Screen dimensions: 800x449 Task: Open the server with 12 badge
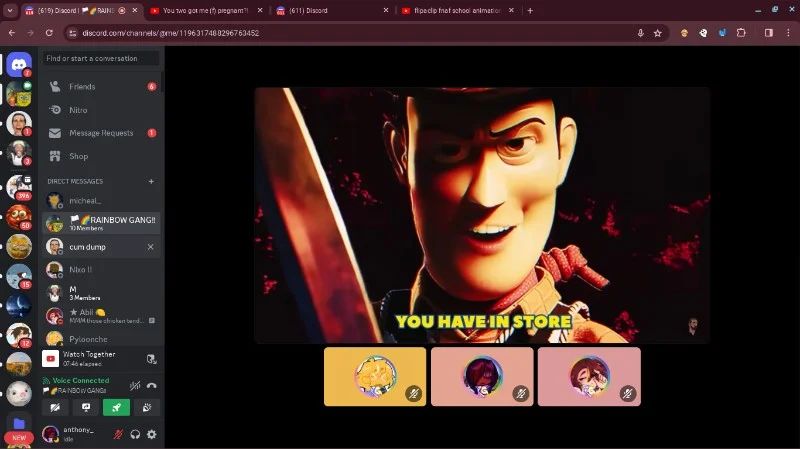[19, 335]
